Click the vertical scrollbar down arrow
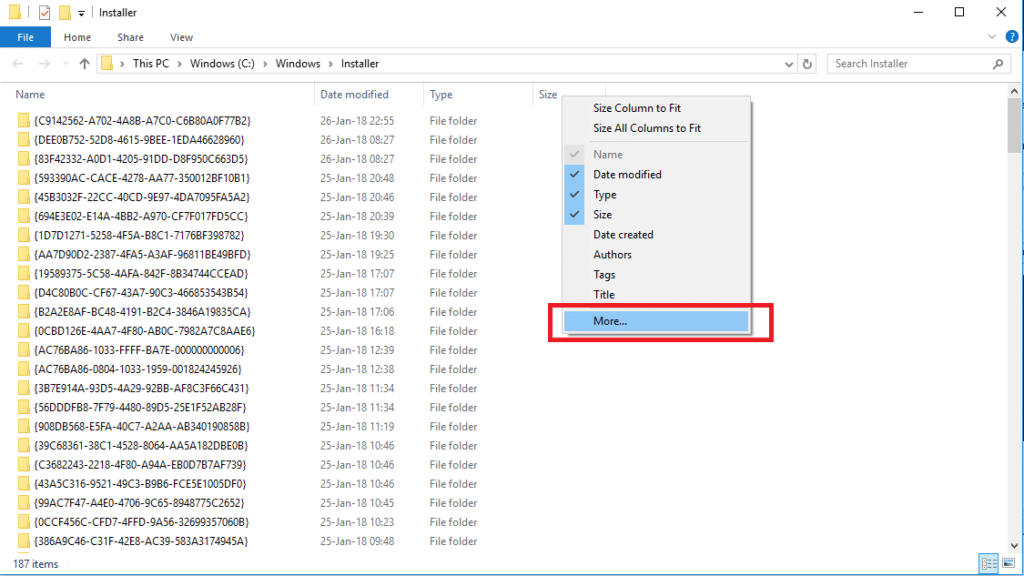1024x576 pixels. [1014, 546]
